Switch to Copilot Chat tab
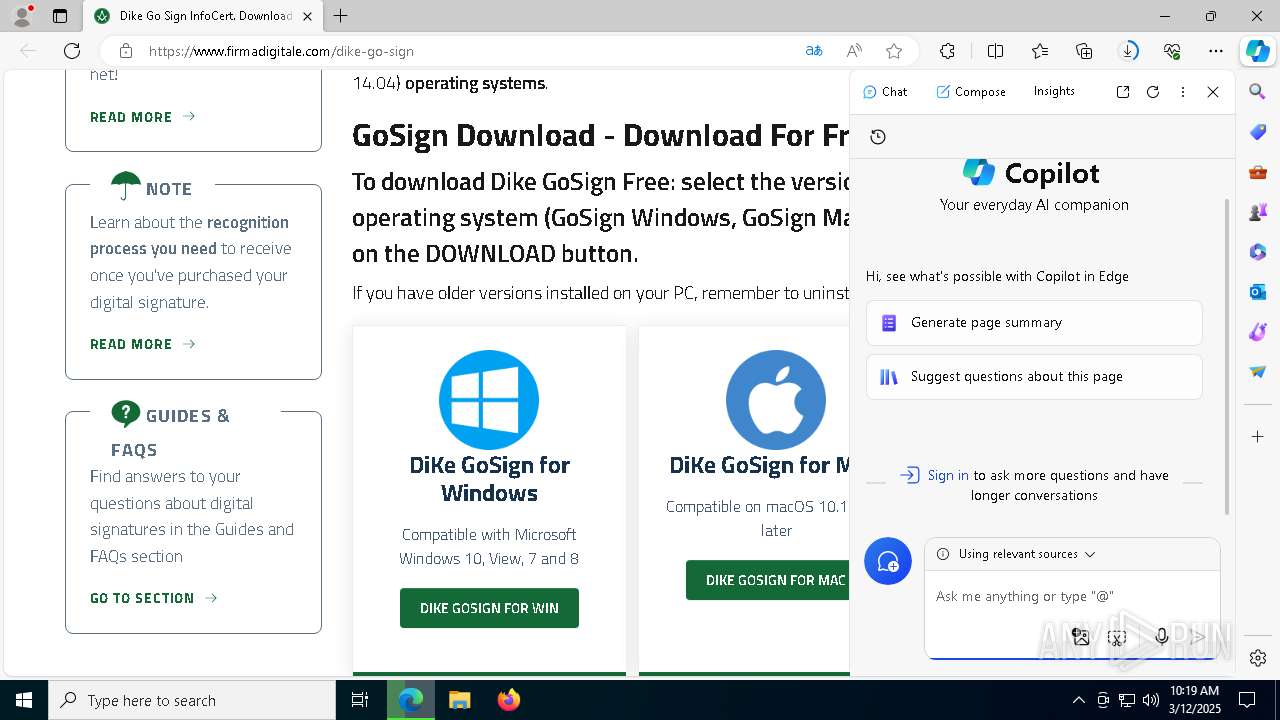 885,91
